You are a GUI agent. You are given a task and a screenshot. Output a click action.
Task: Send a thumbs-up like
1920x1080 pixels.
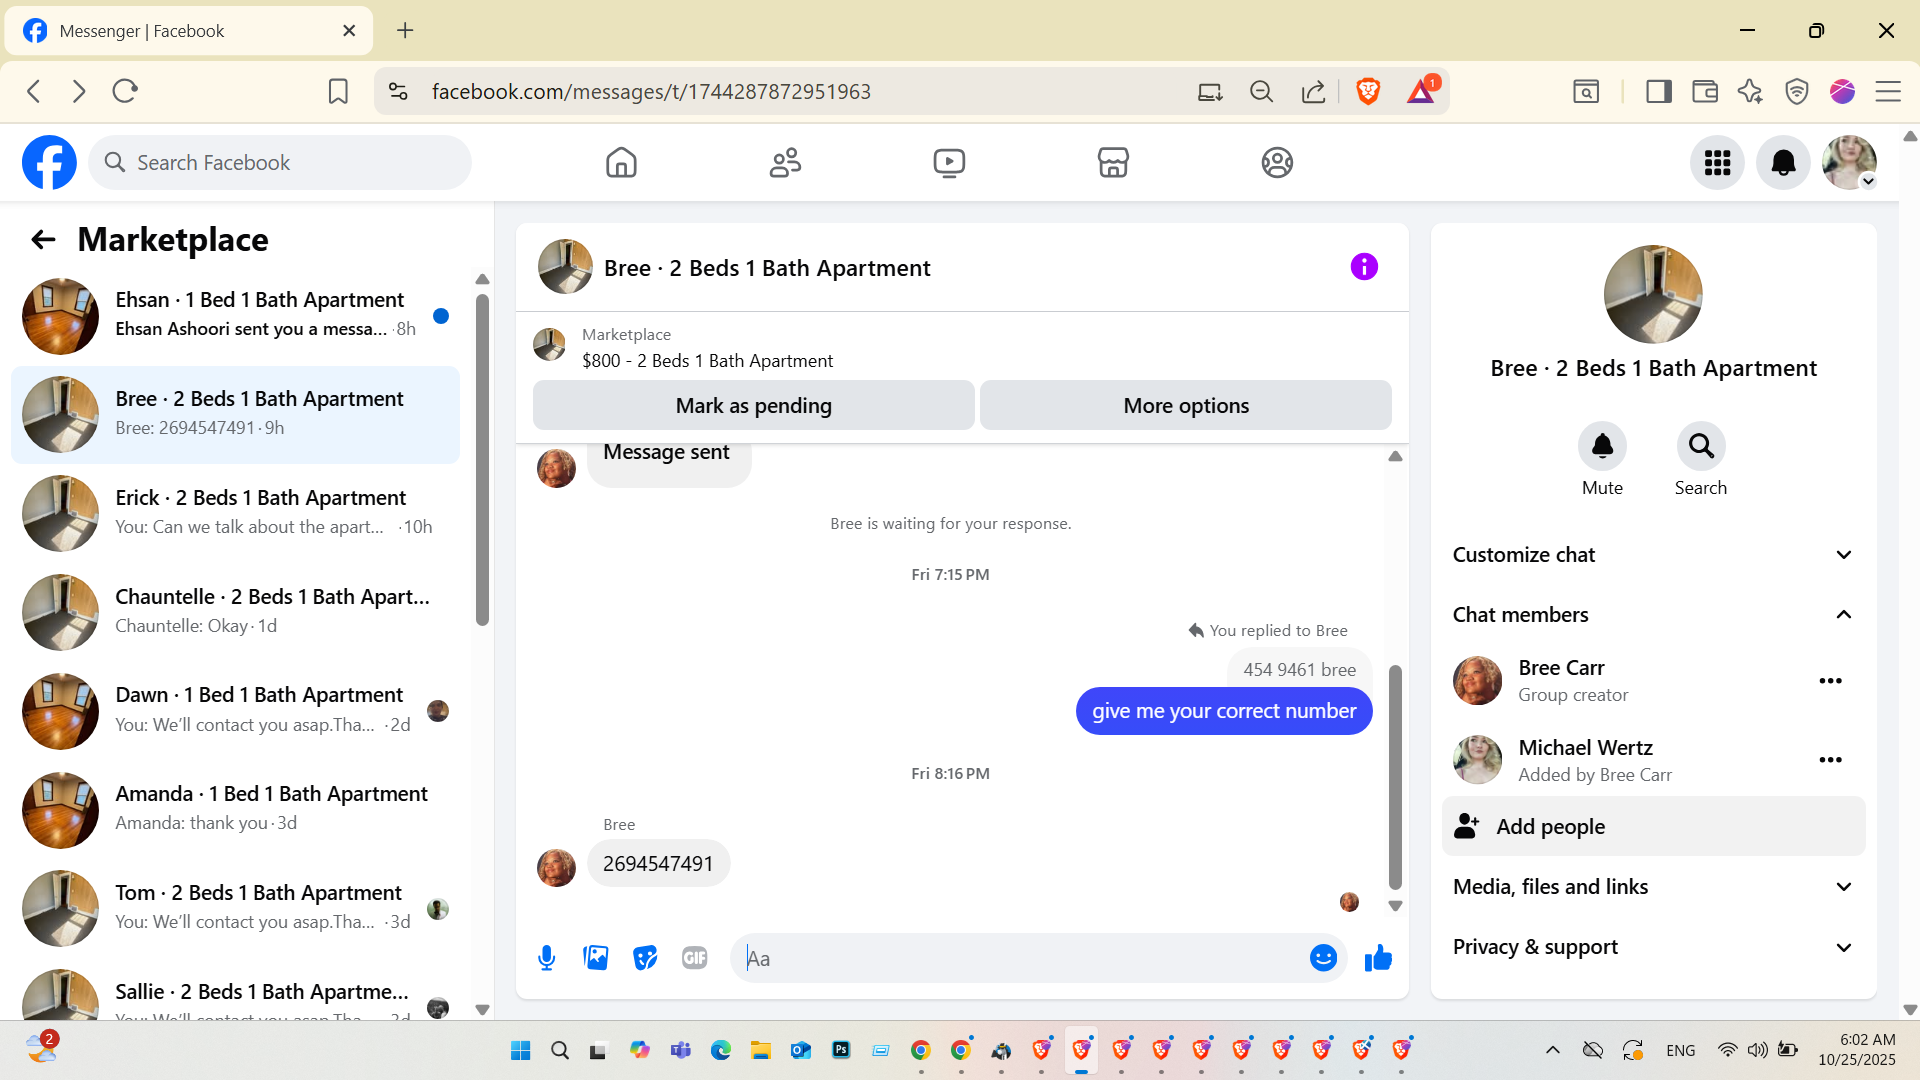[x=1378, y=958]
